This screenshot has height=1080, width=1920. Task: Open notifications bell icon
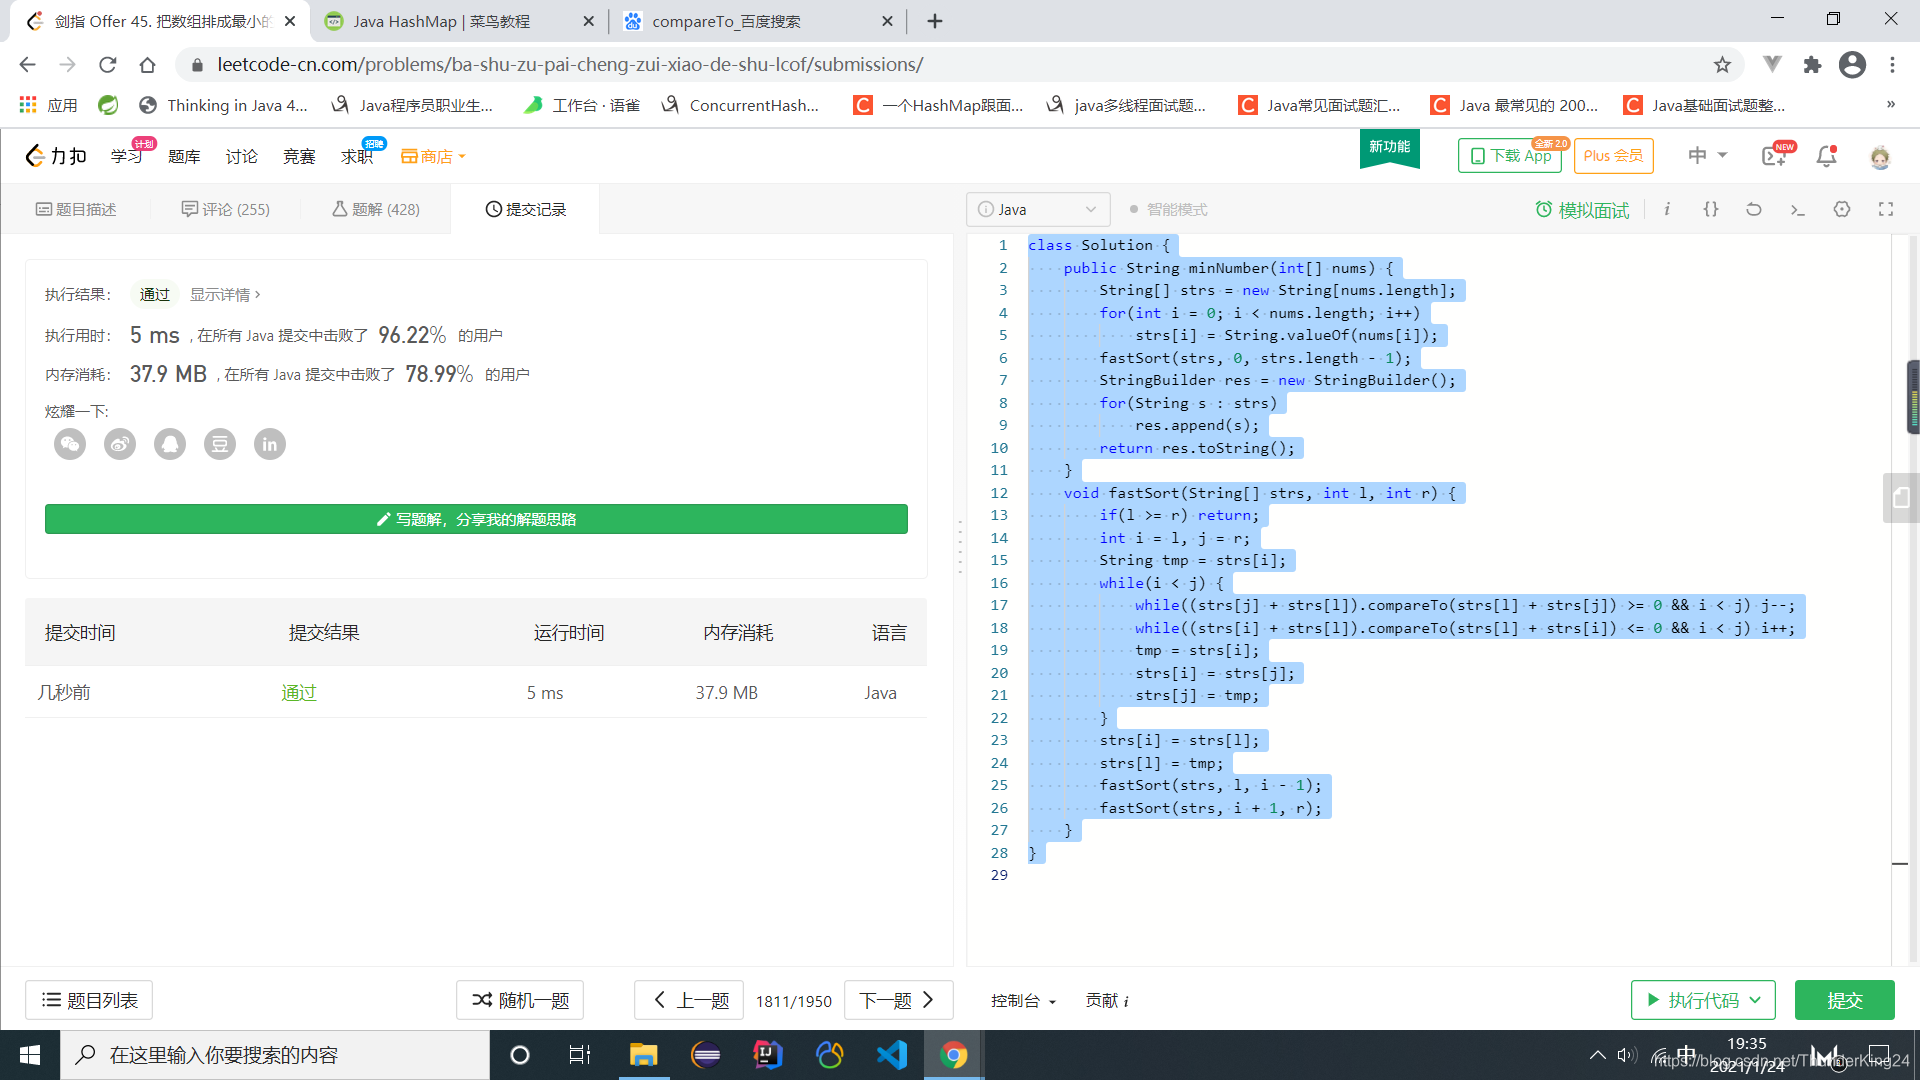[1826, 156]
